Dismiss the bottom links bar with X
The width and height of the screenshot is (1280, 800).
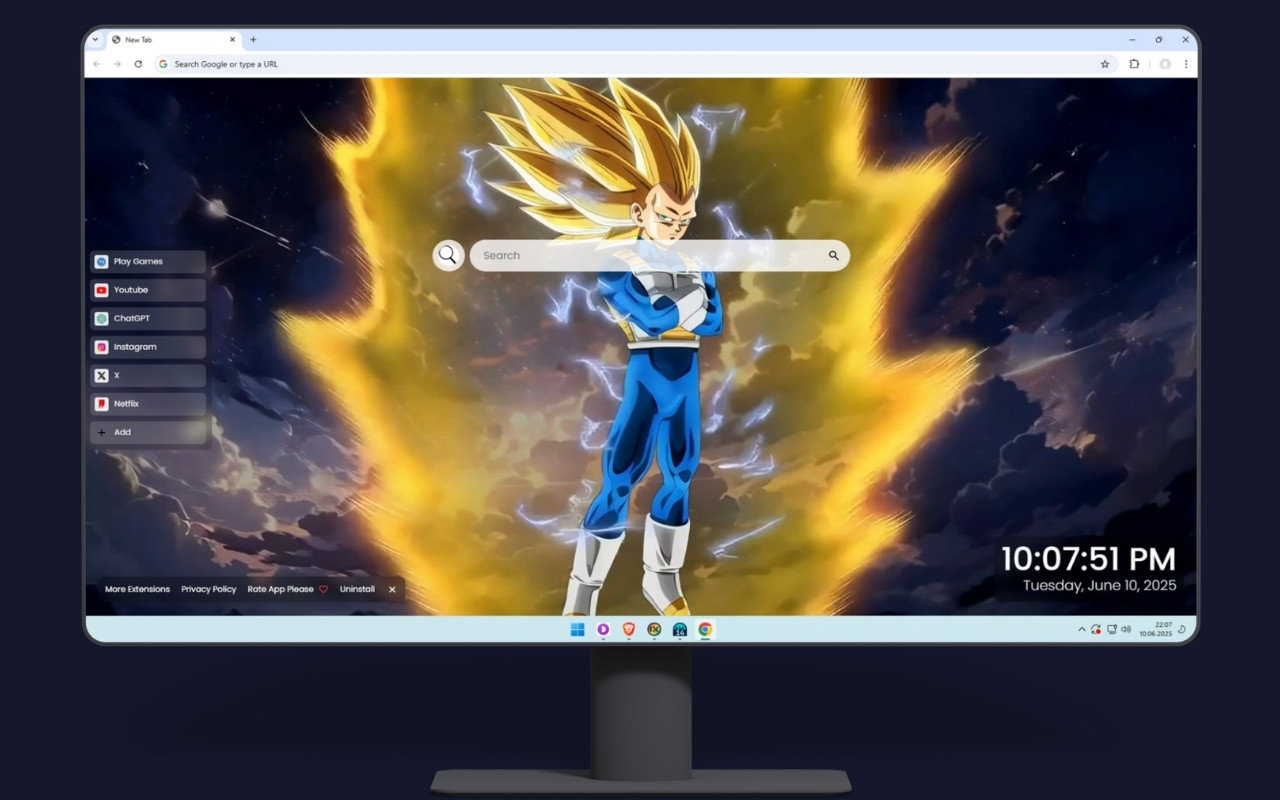tap(392, 589)
